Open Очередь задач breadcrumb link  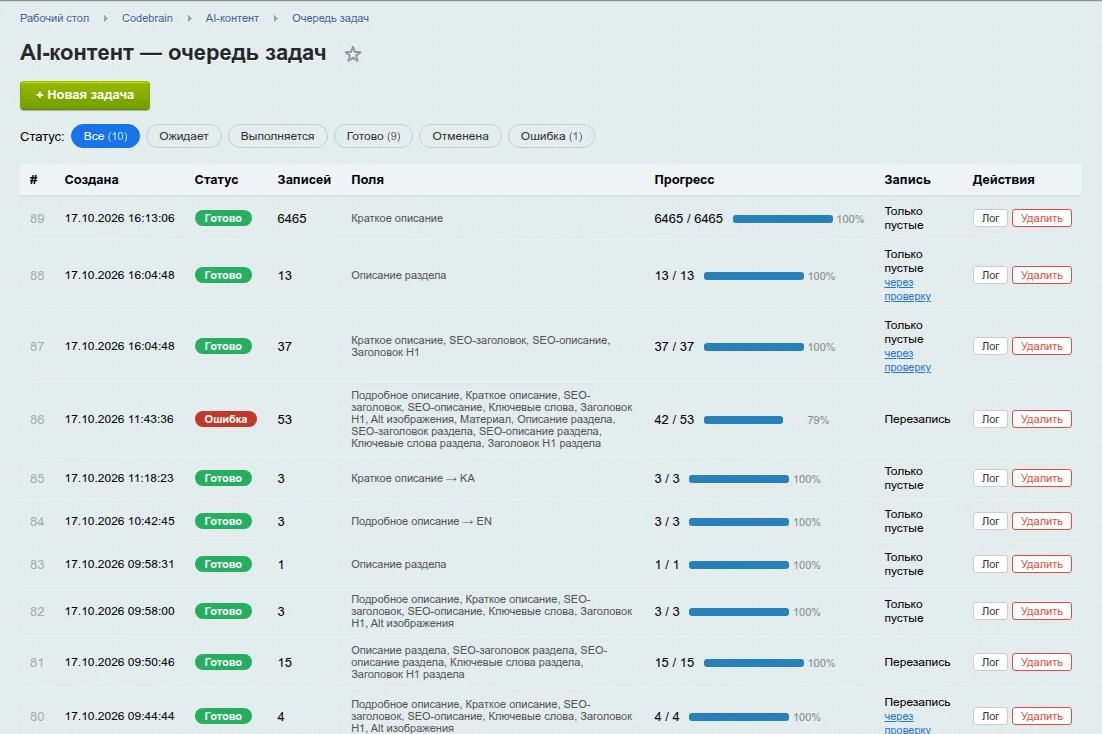330,18
